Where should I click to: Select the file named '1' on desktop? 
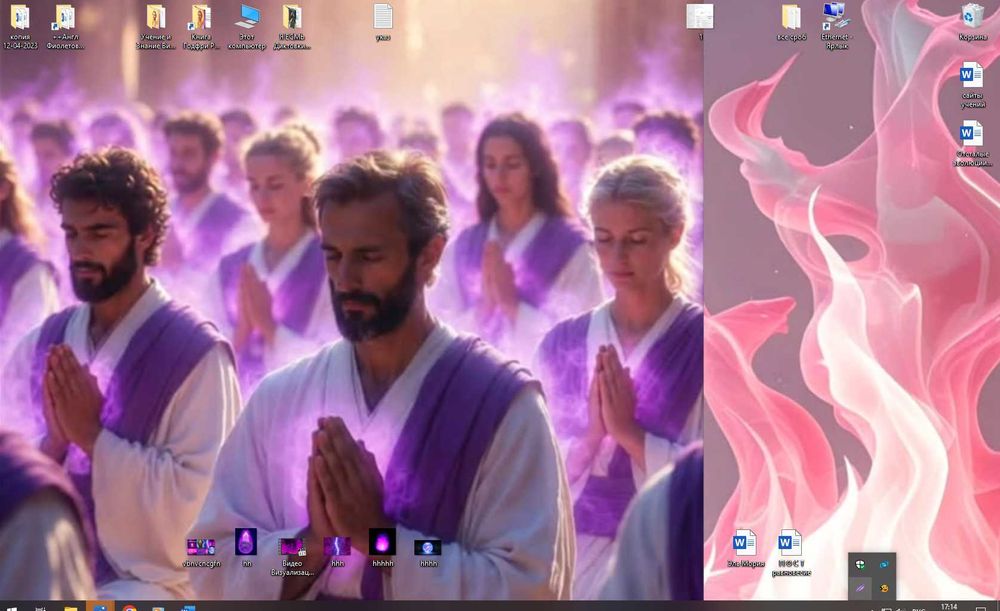[x=700, y=17]
